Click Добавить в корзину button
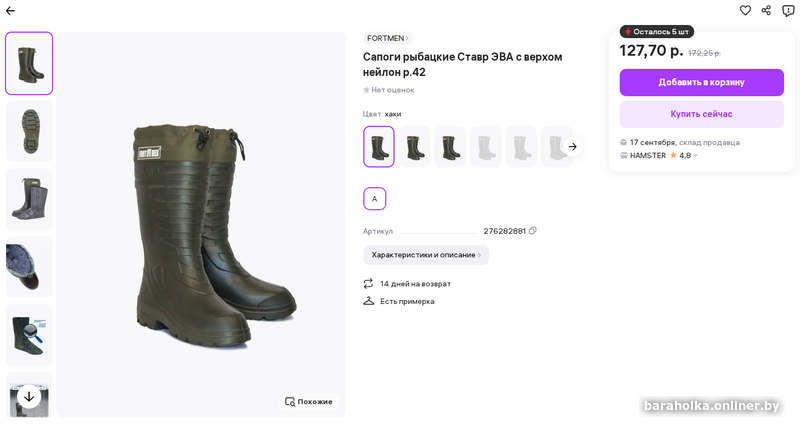The width and height of the screenshot is (800, 427). pos(701,82)
